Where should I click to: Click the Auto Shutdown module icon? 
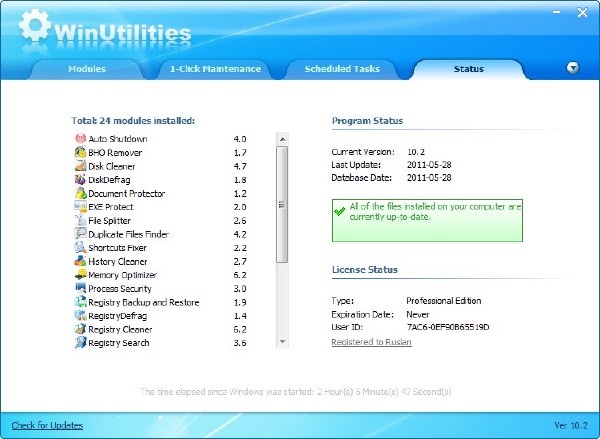tap(80, 138)
